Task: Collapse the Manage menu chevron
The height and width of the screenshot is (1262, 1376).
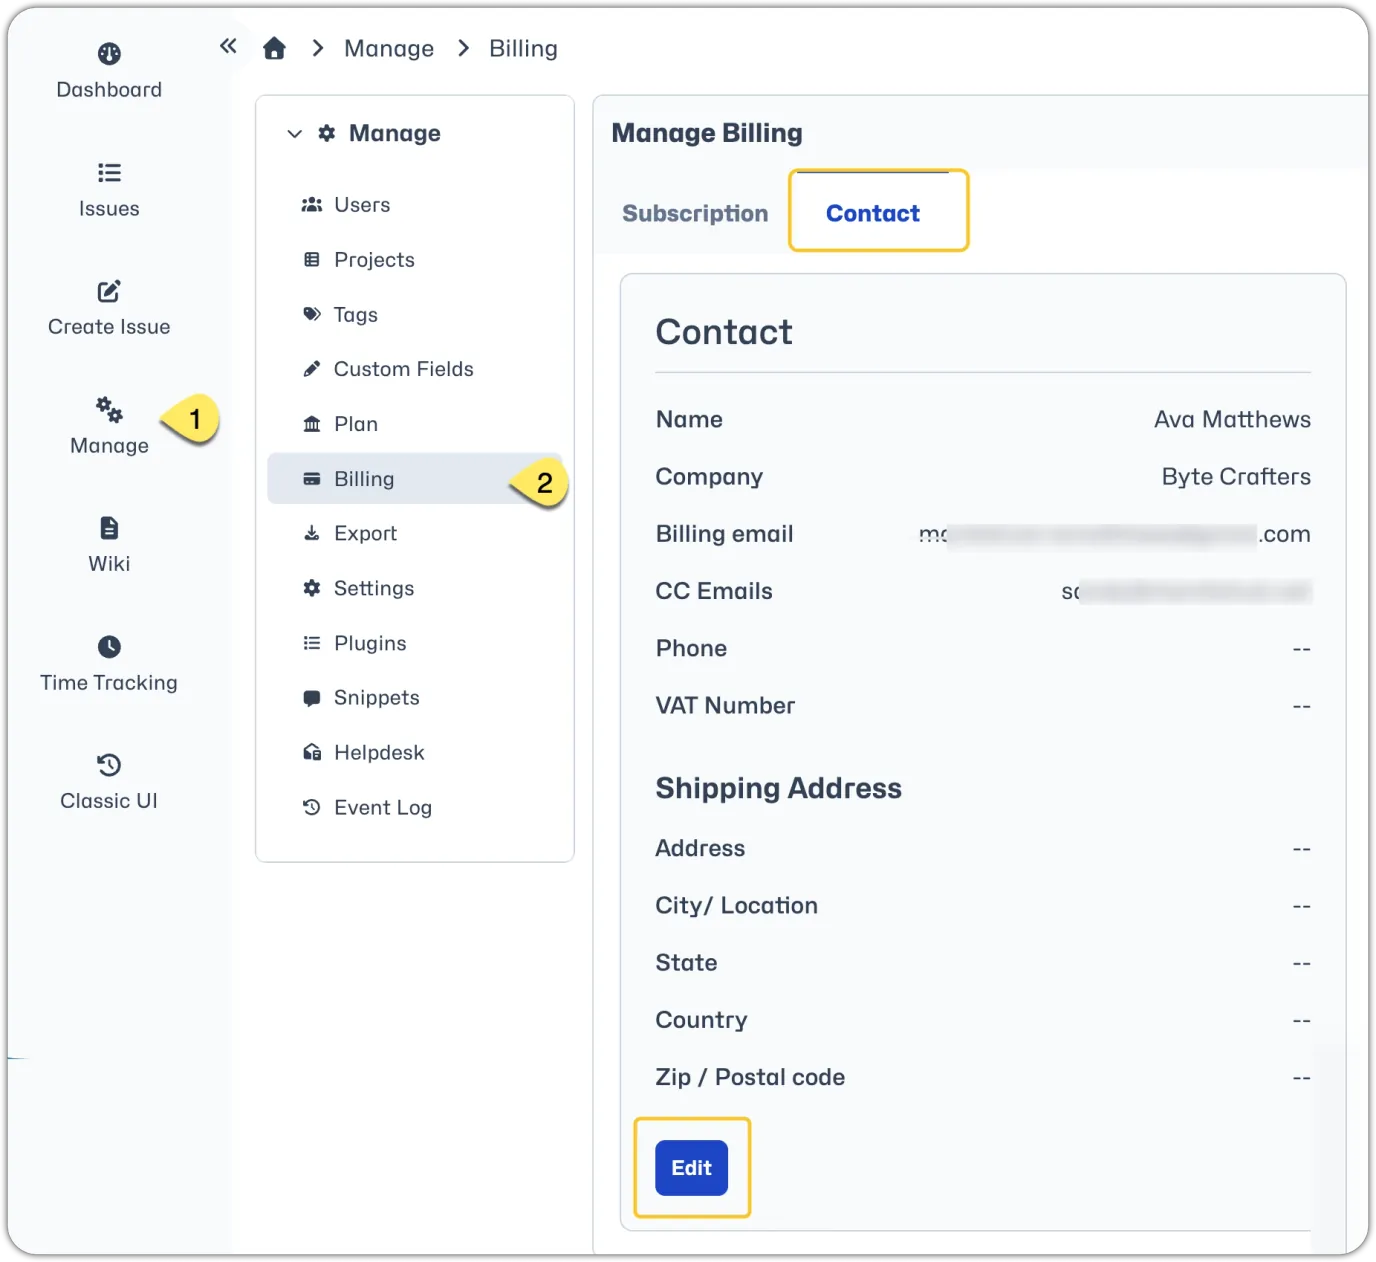Action: tap(294, 133)
